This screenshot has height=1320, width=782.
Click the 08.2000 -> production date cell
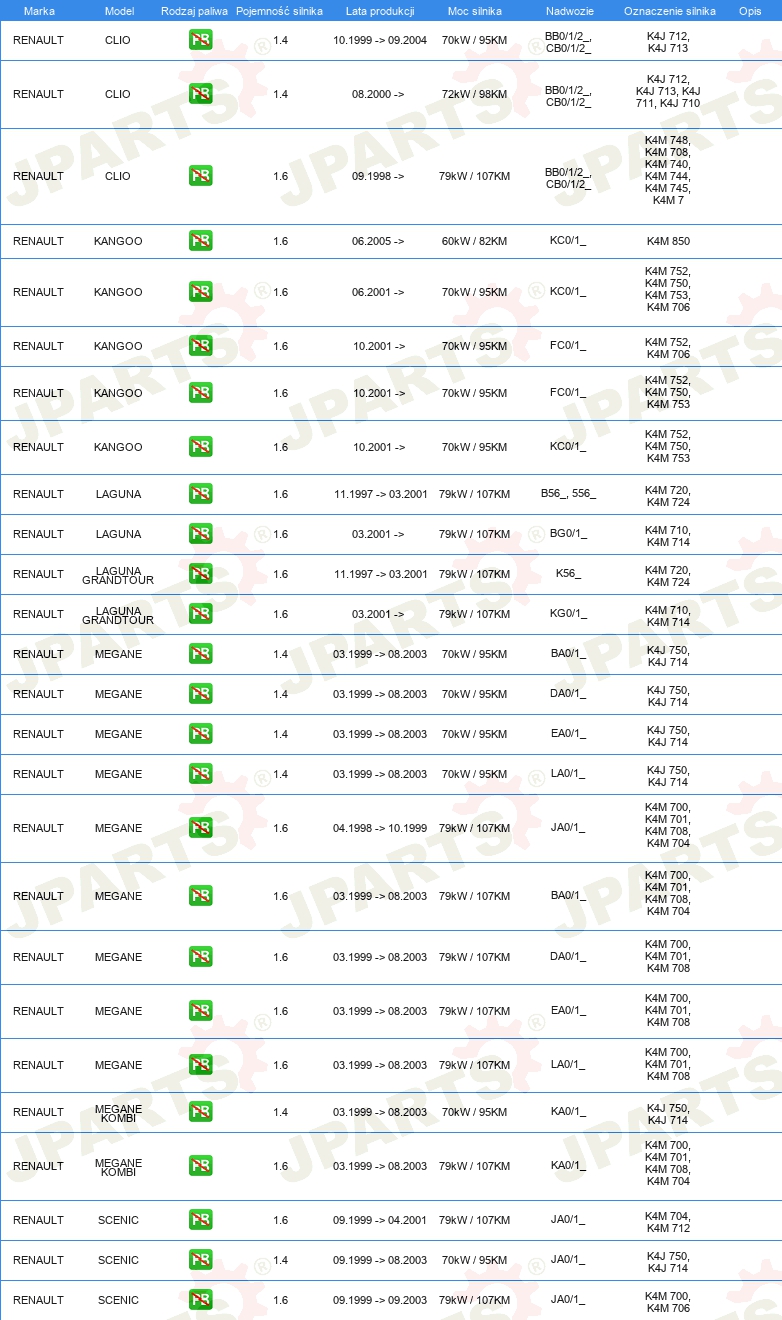[x=378, y=94]
